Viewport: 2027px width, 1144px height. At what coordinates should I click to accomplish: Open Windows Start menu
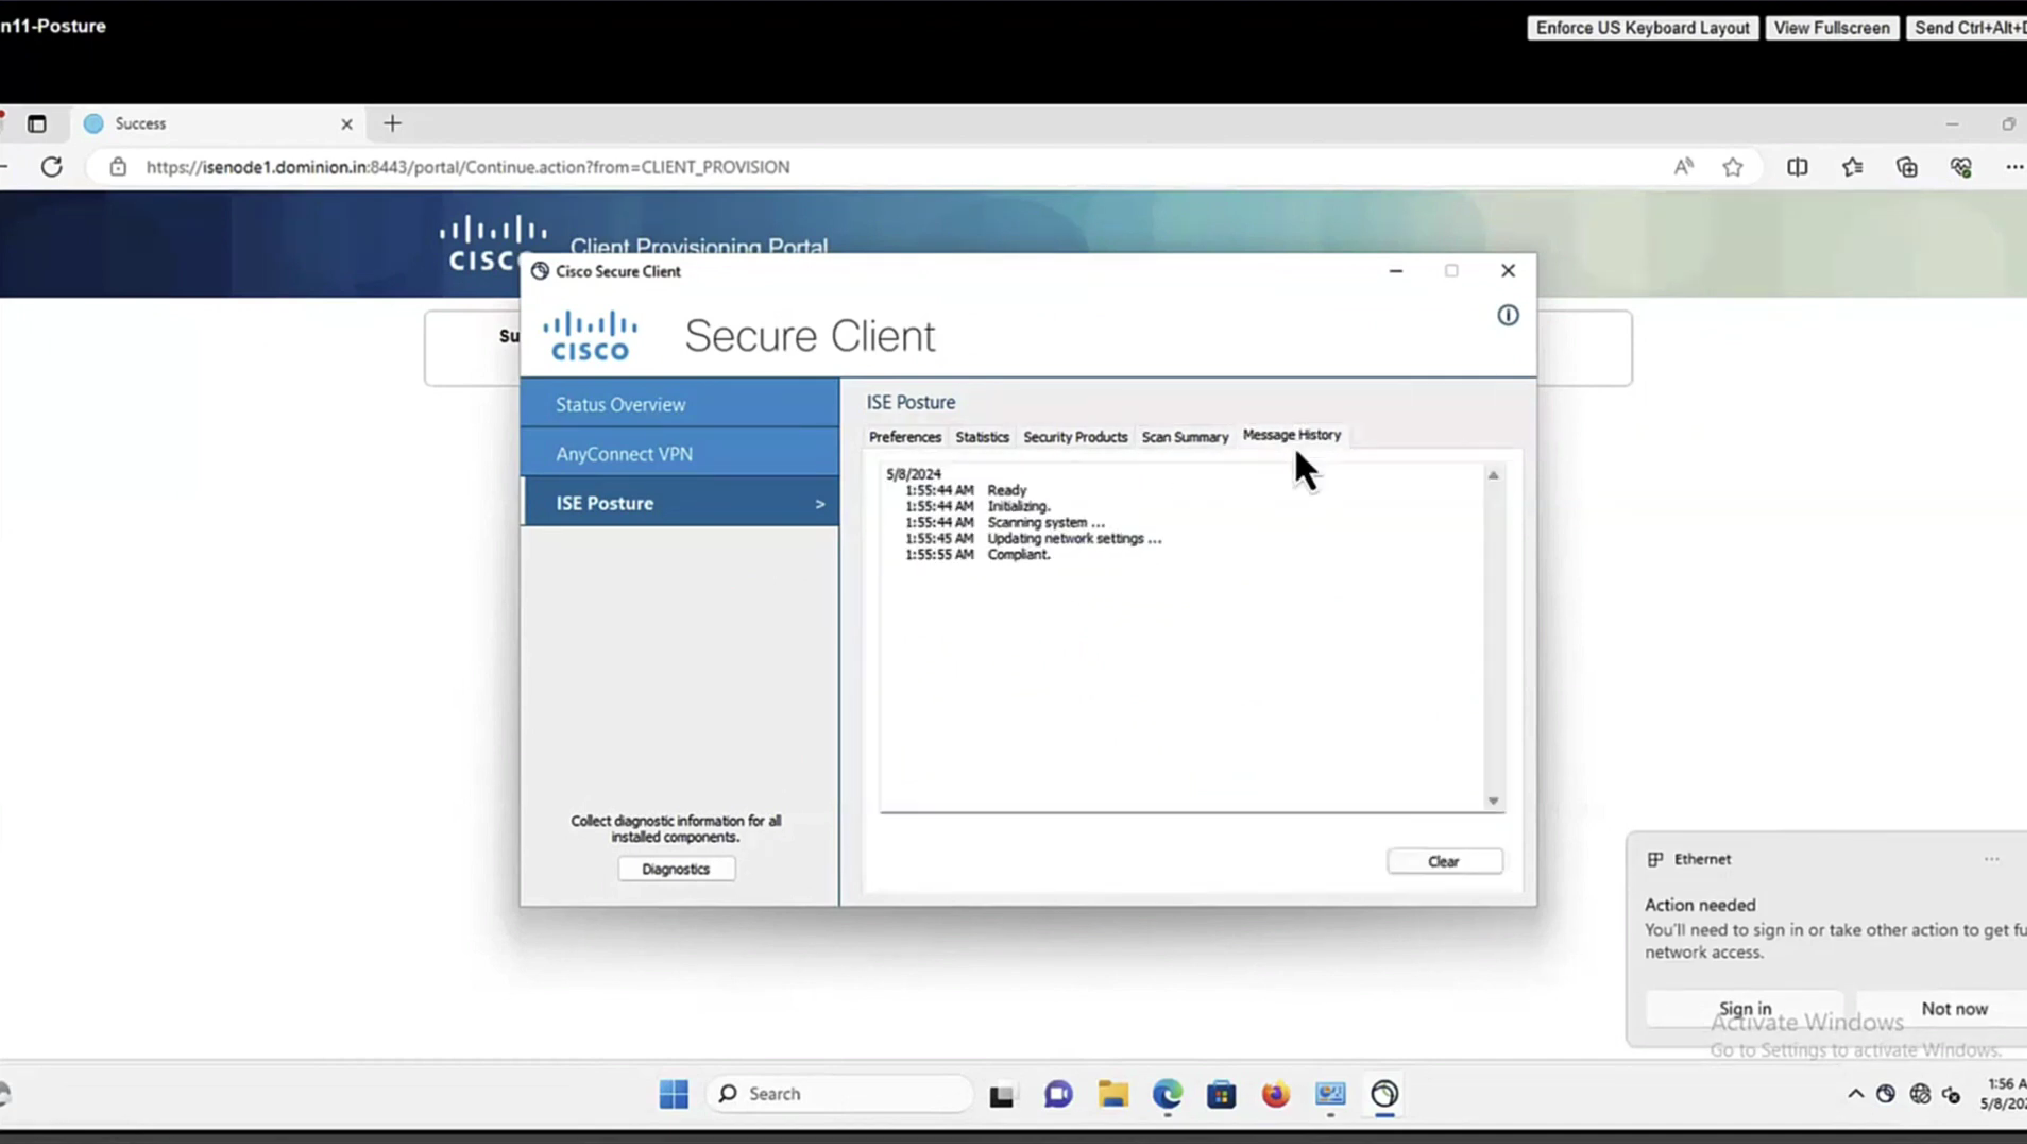[x=673, y=1094]
